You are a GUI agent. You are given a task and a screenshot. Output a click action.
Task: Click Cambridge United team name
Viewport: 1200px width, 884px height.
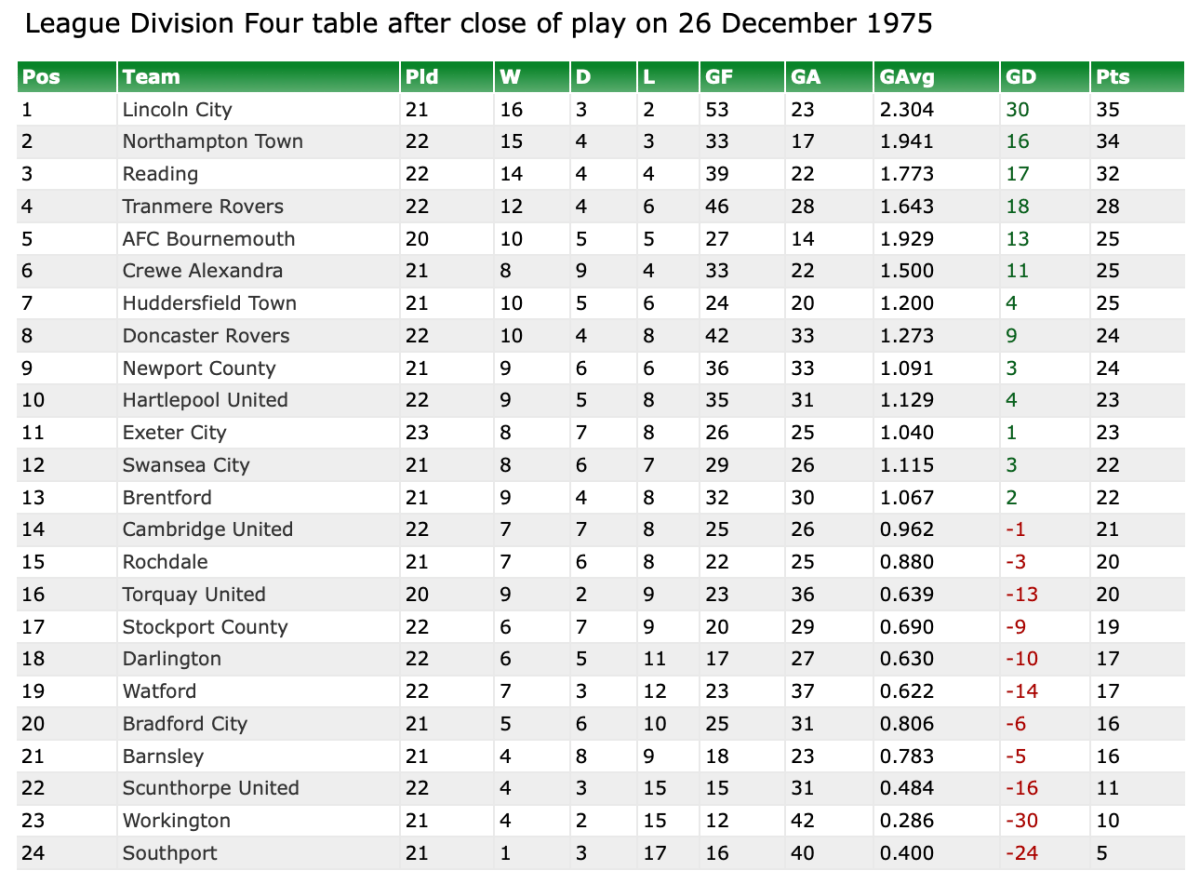click(x=207, y=529)
